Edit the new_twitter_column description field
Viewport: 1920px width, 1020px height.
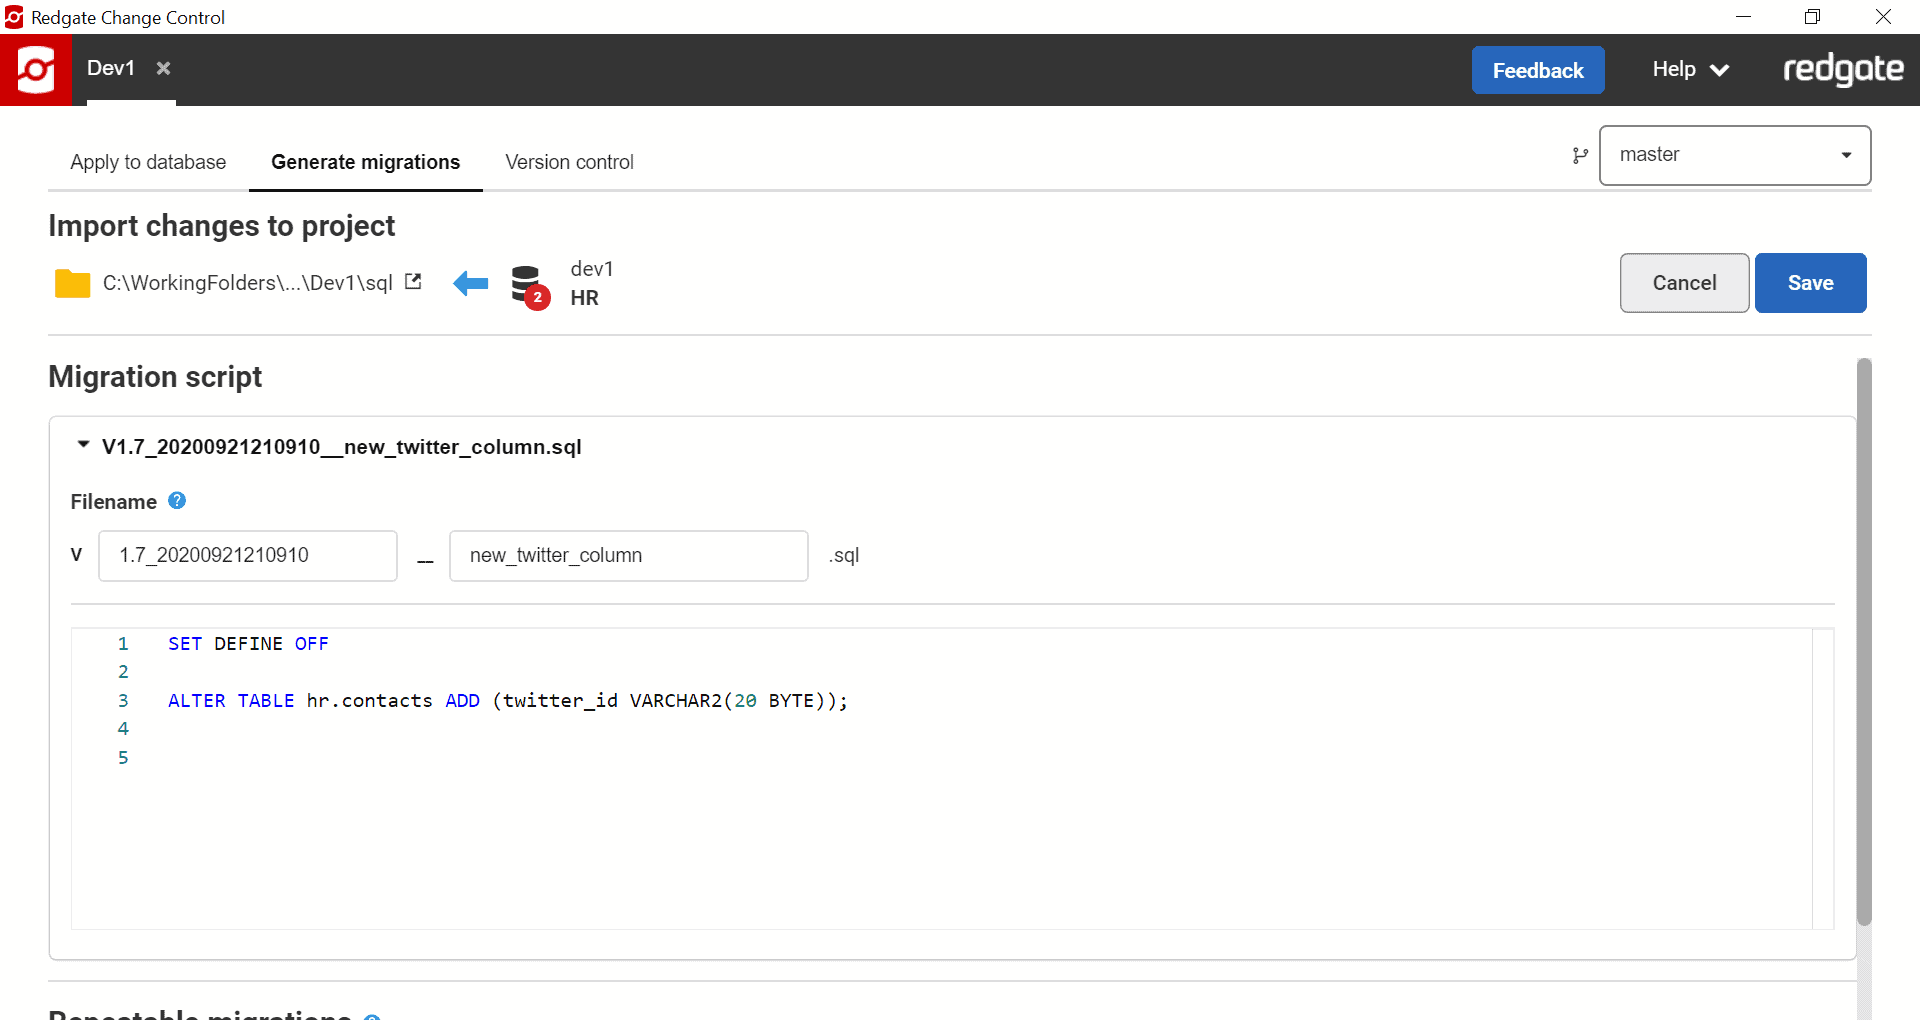(629, 556)
